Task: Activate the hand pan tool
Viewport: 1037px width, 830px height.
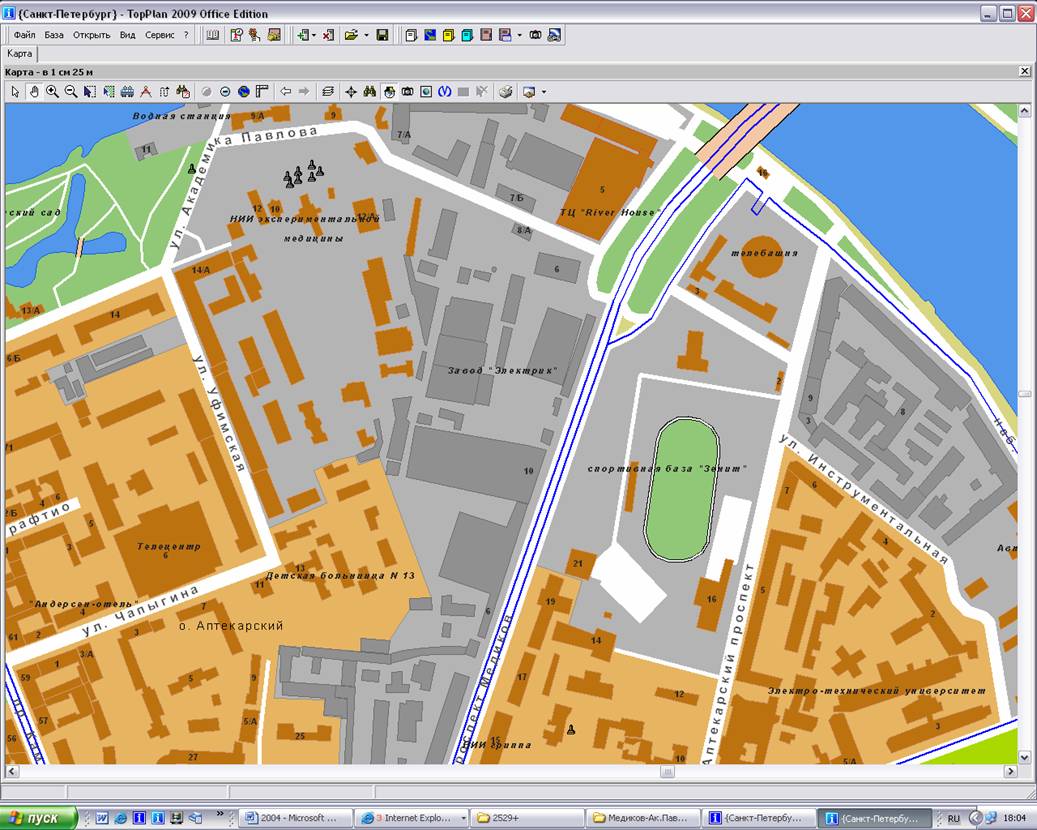Action: 34,91
